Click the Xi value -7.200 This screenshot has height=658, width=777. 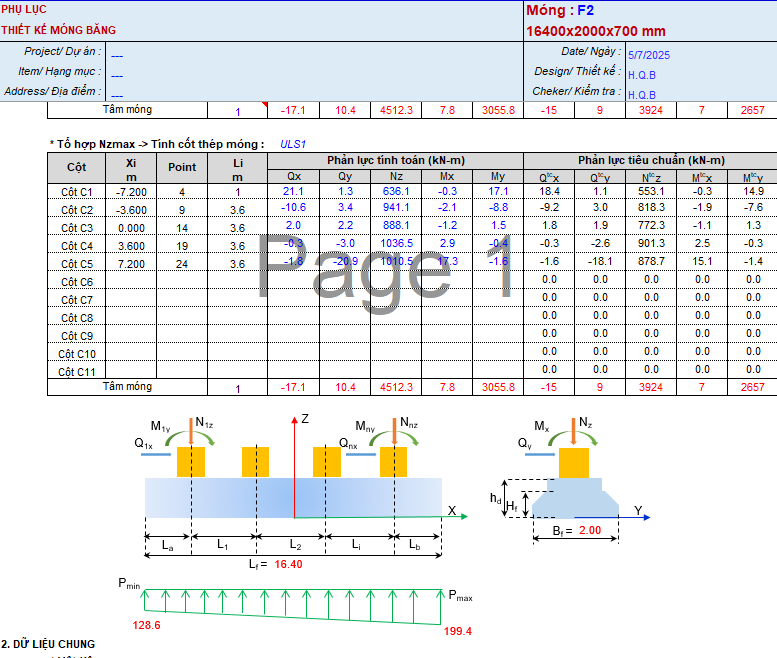coord(131,192)
